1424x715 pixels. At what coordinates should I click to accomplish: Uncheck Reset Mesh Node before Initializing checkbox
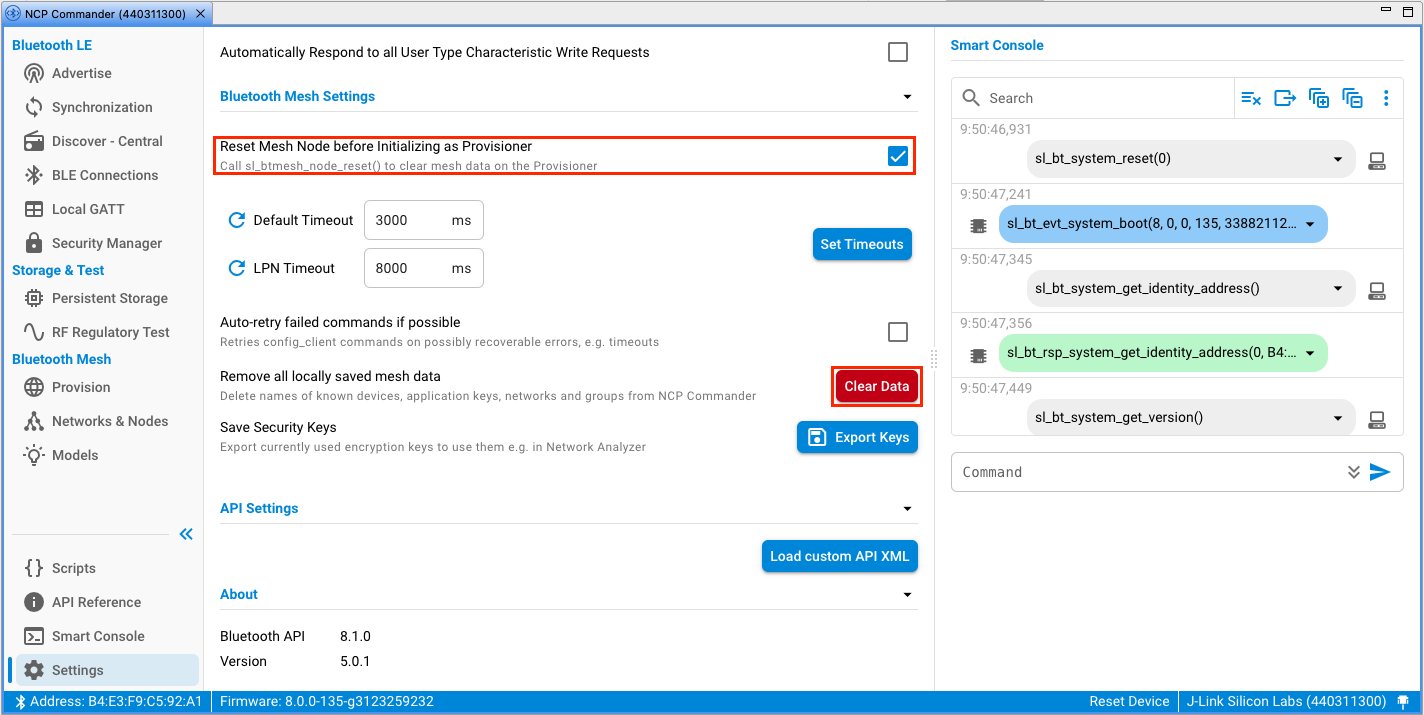click(898, 156)
